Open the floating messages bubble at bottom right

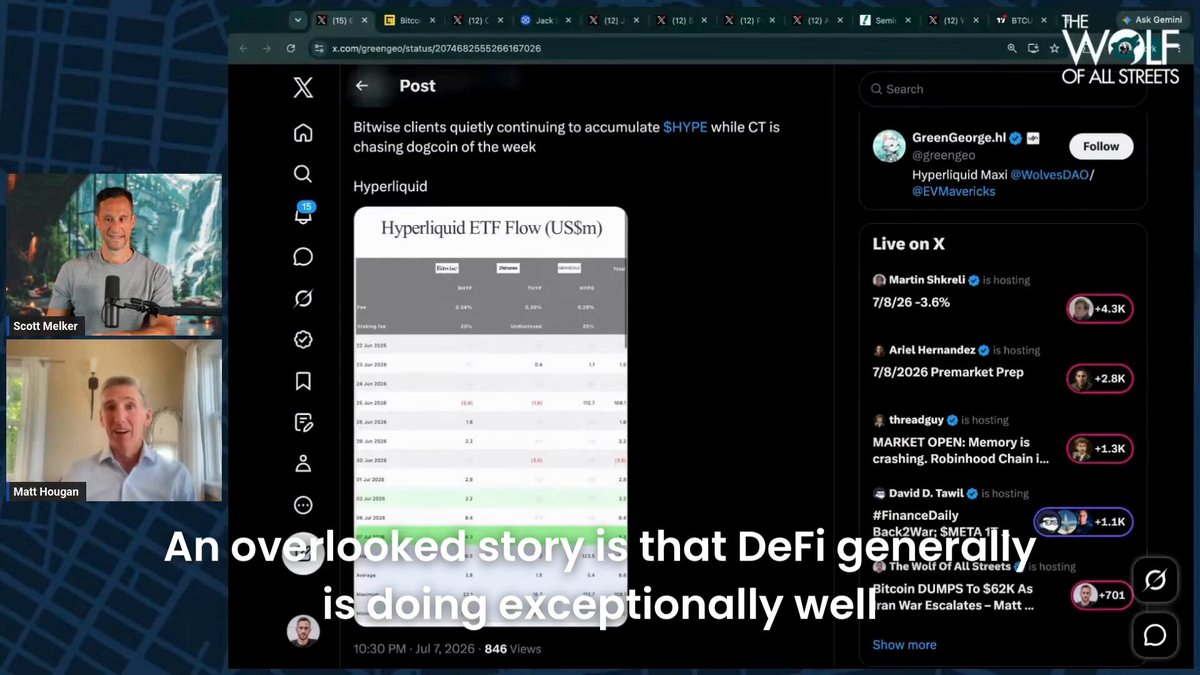coord(1155,635)
